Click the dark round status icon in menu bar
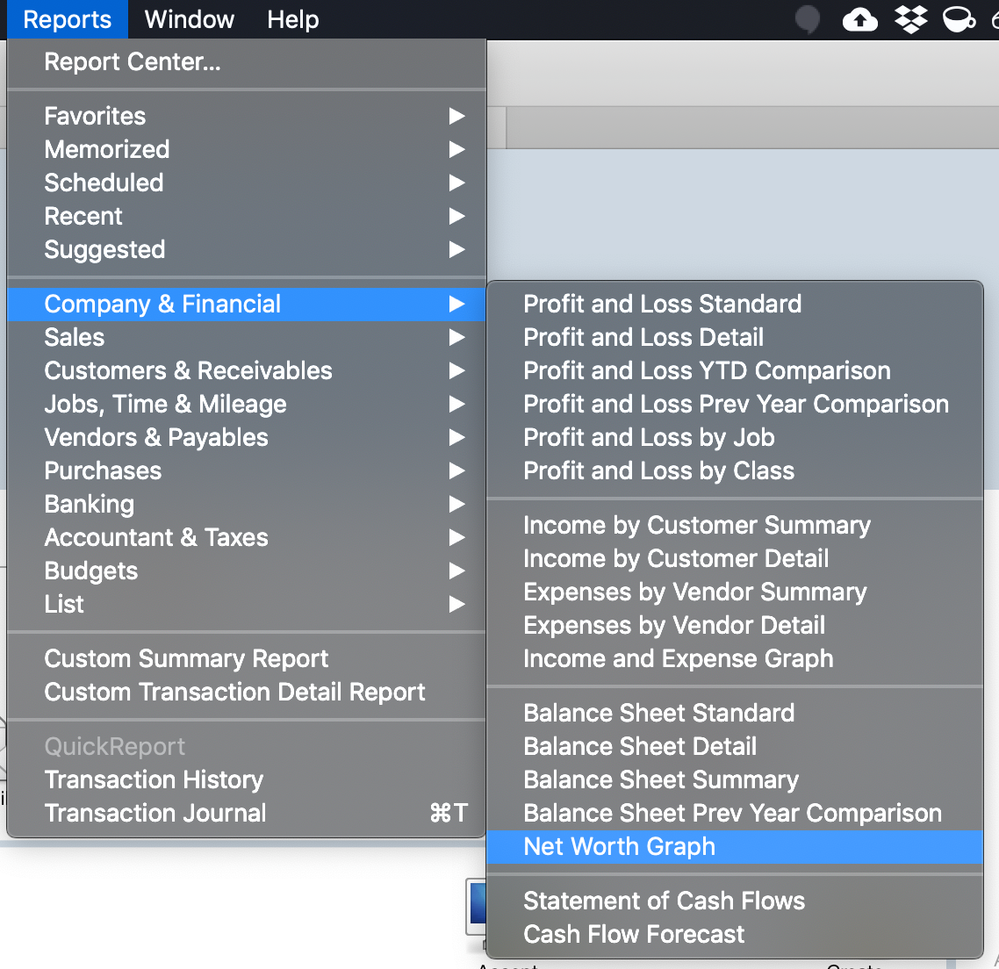Screen dimensions: 999x969 pos(807,19)
